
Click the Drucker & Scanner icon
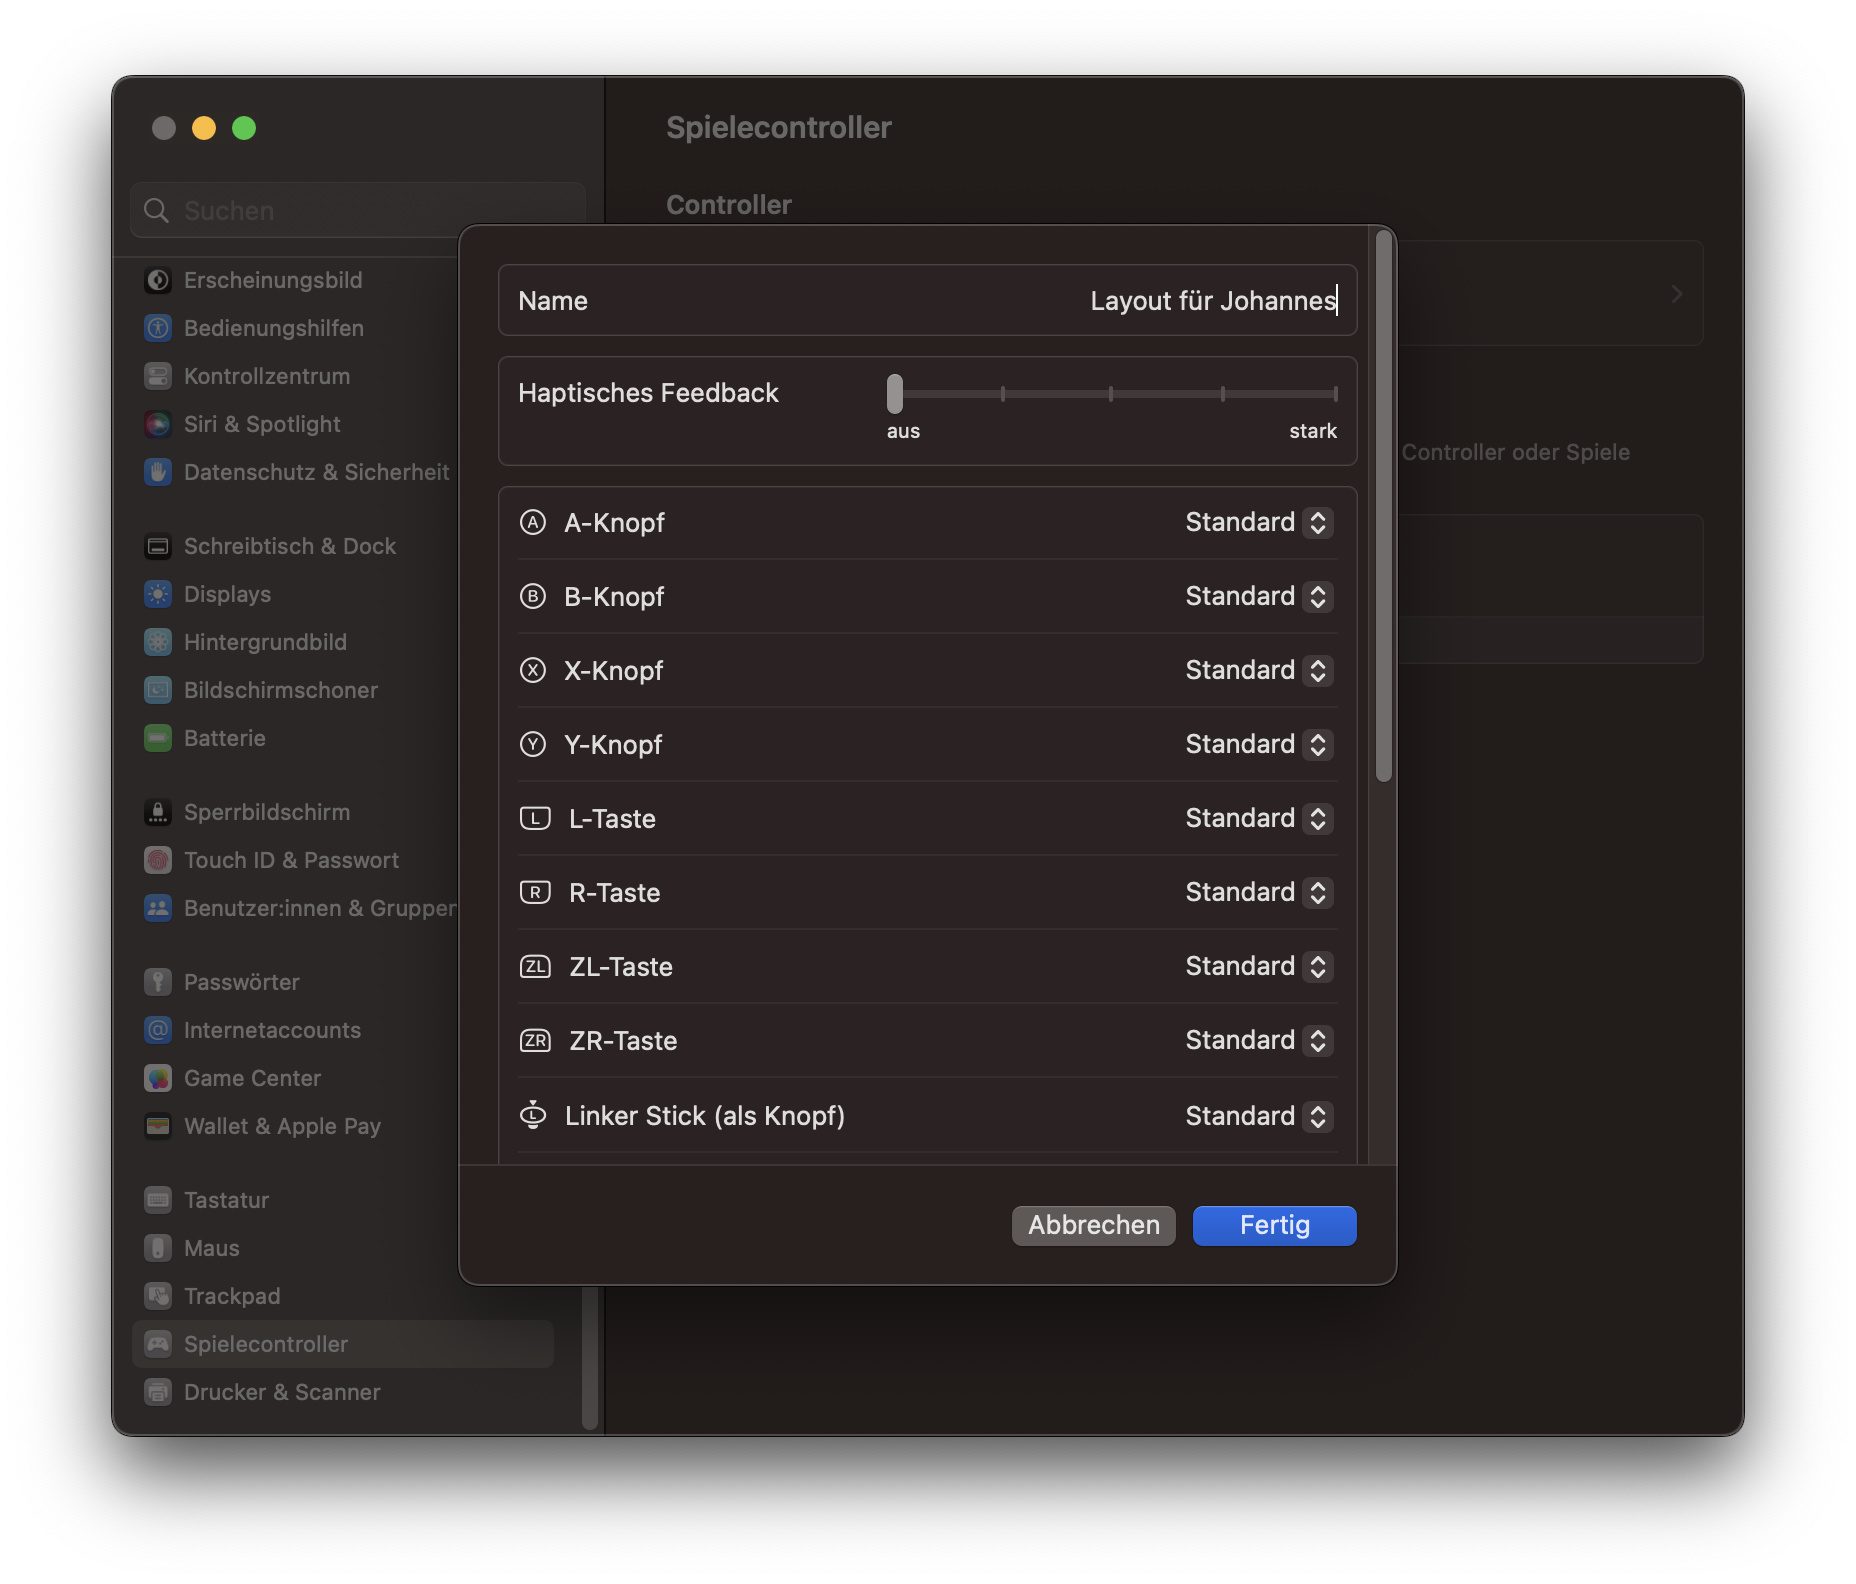click(x=158, y=1392)
